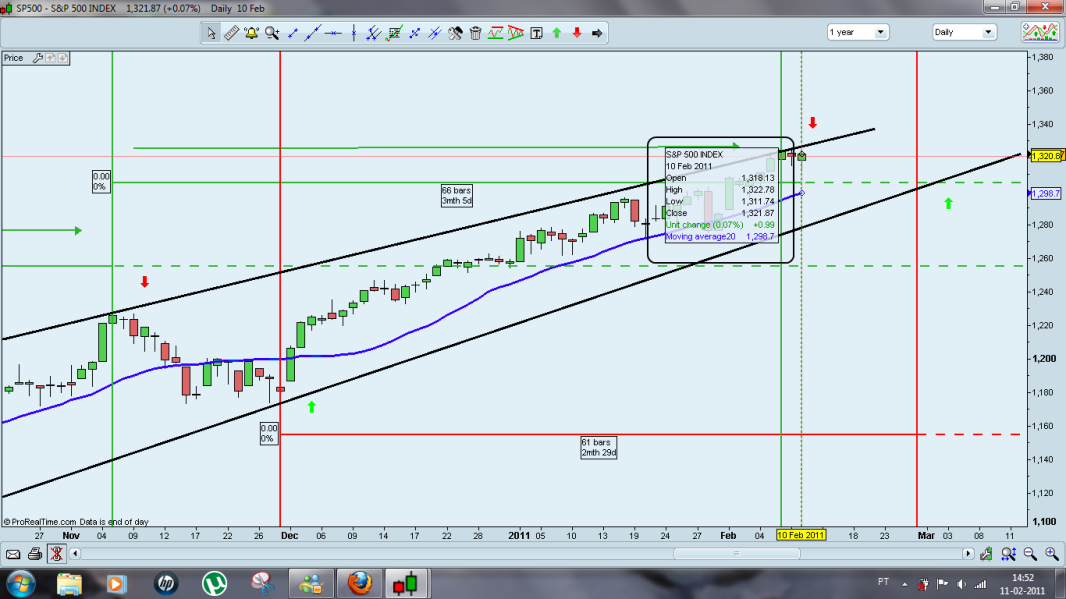Click the trash bin delete tool
This screenshot has height=599, width=1066.
pos(475,33)
